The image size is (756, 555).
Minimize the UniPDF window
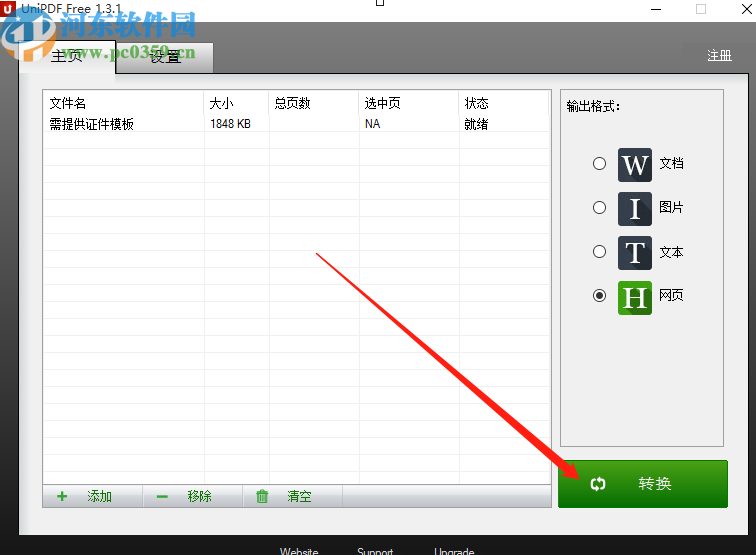(x=656, y=9)
